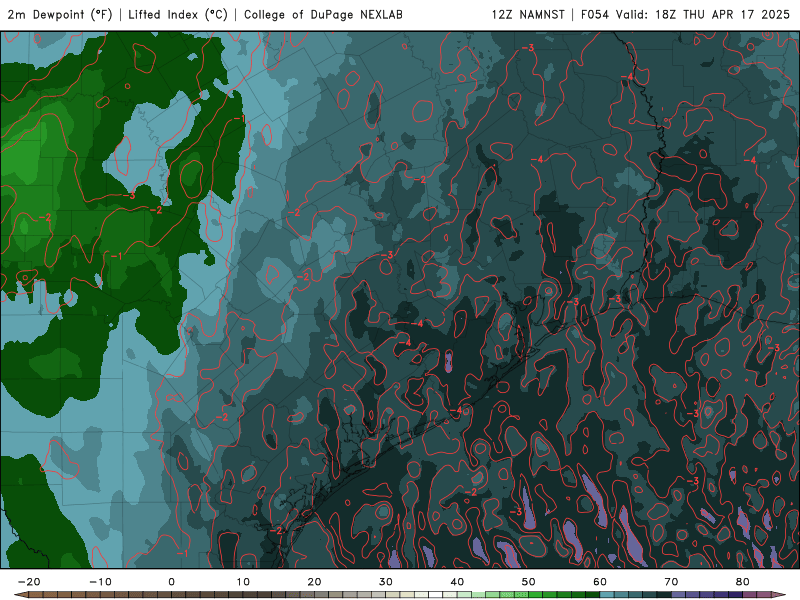The height and width of the screenshot is (600, 800).
Task: Click the 'F054' forecast hour text
Action: pyautogui.click(x=595, y=14)
